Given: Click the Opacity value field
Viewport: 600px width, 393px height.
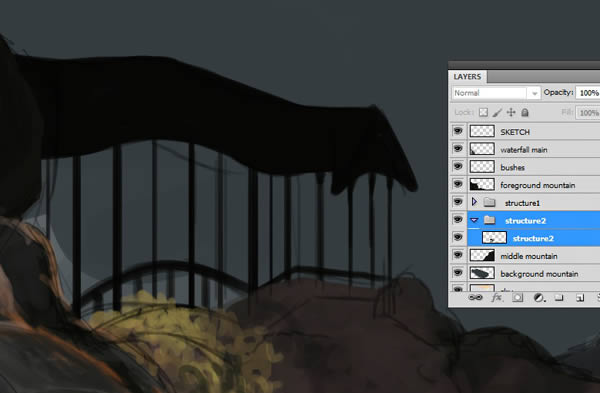Looking at the screenshot, I should click(589, 93).
